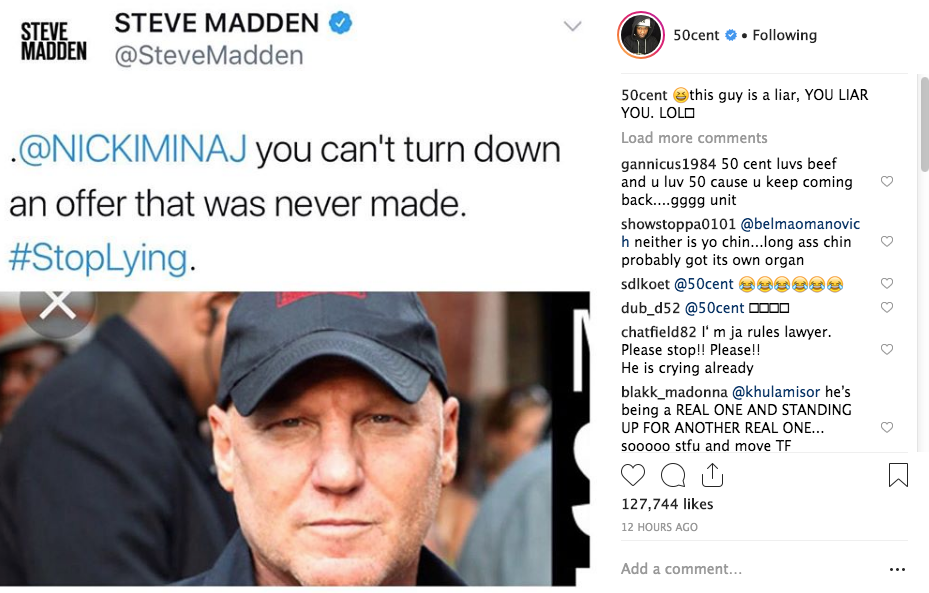Image resolution: width=929 pixels, height=593 pixels.
Task: Open the @NICKIMINAJ mention link
Action: click(x=132, y=149)
